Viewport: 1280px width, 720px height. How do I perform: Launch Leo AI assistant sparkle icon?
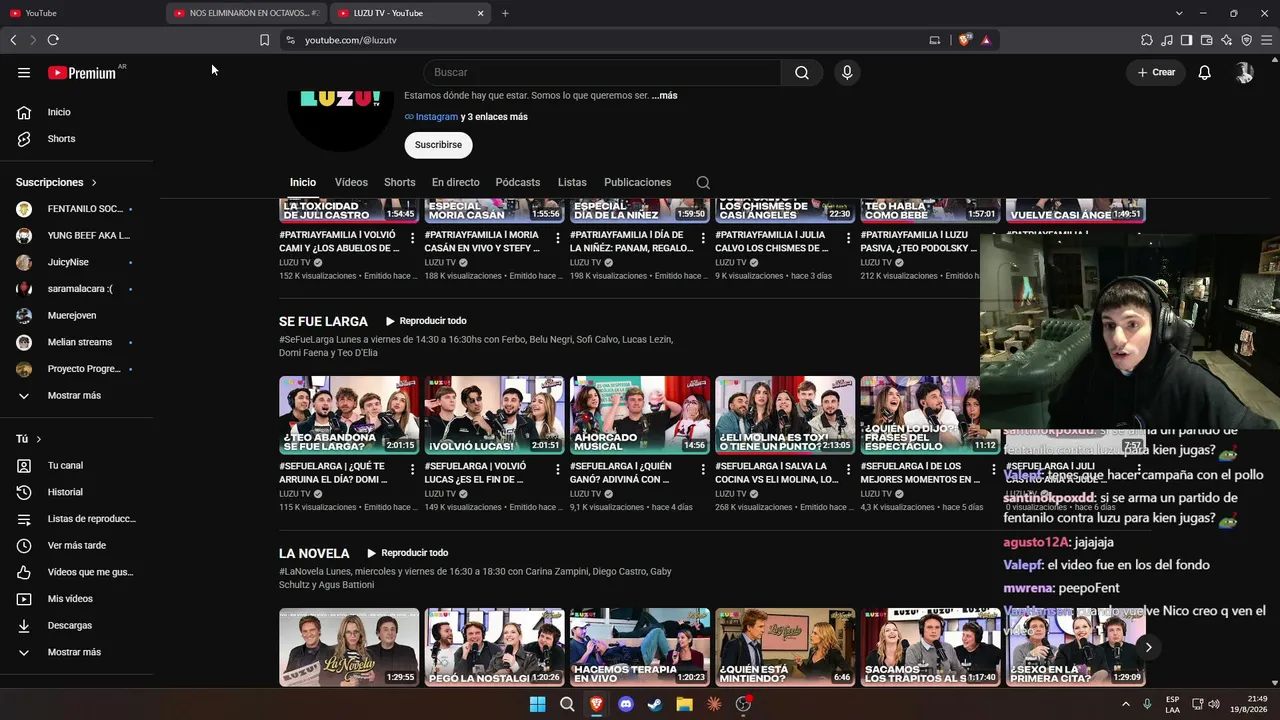click(x=1227, y=40)
